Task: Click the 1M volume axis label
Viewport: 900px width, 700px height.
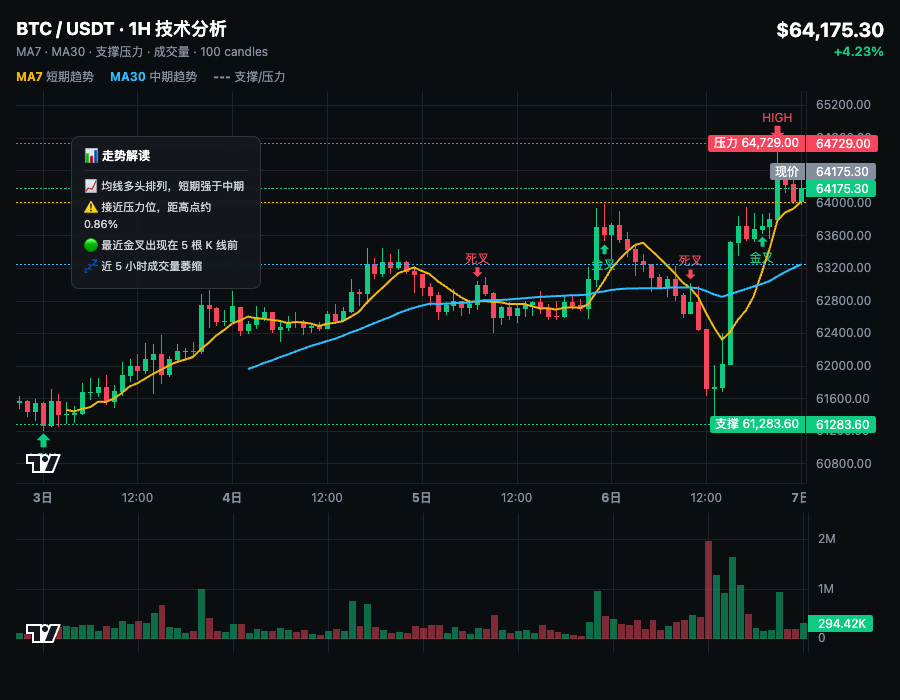Action: (x=826, y=588)
